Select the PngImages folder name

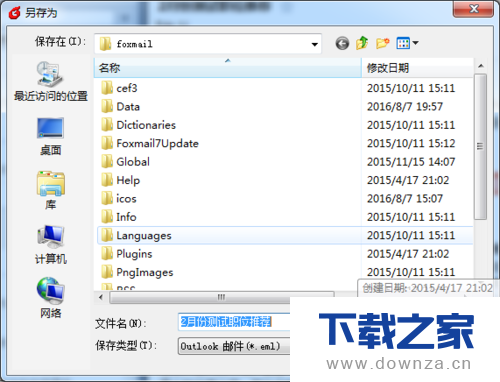145,272
